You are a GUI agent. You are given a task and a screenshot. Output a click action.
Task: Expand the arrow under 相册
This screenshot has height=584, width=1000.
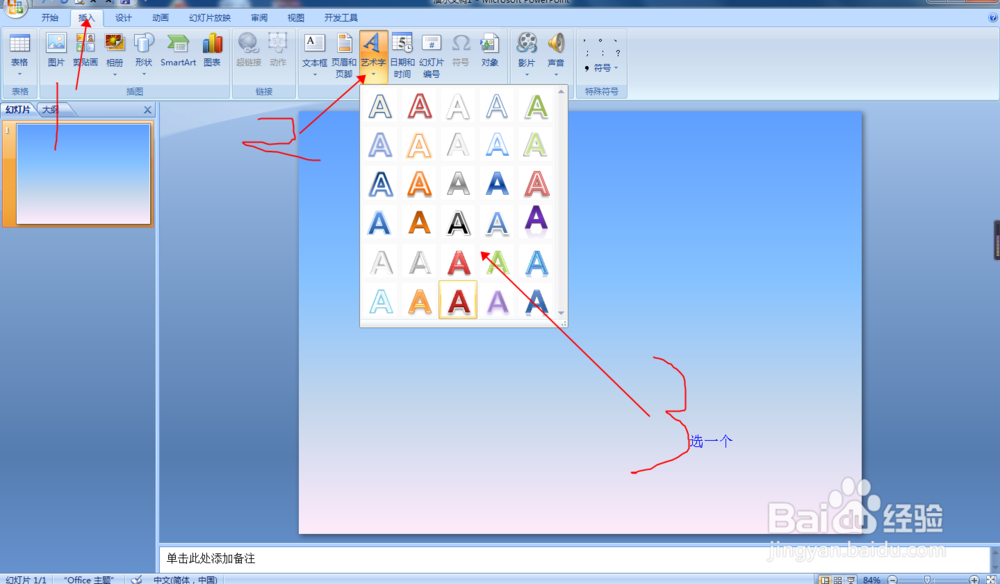point(115,74)
